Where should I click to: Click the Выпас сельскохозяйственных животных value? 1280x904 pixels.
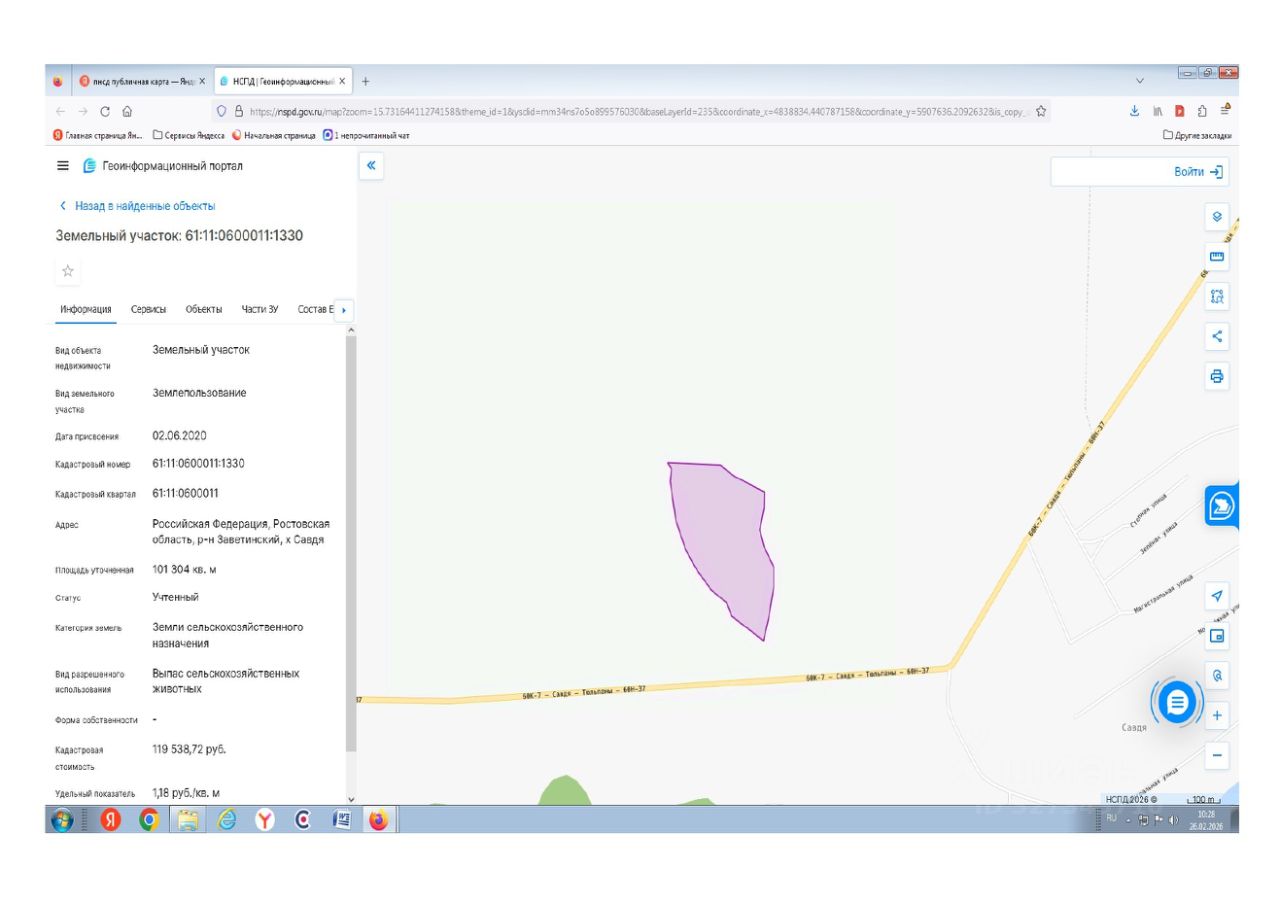pos(226,682)
